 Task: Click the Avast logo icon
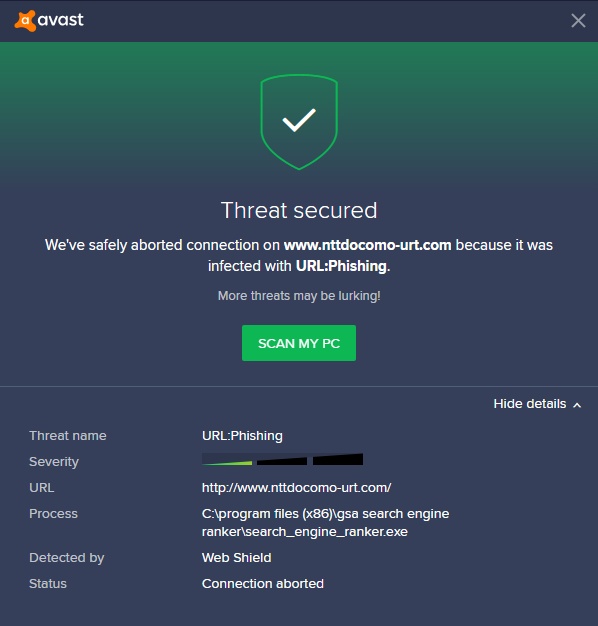[25, 21]
